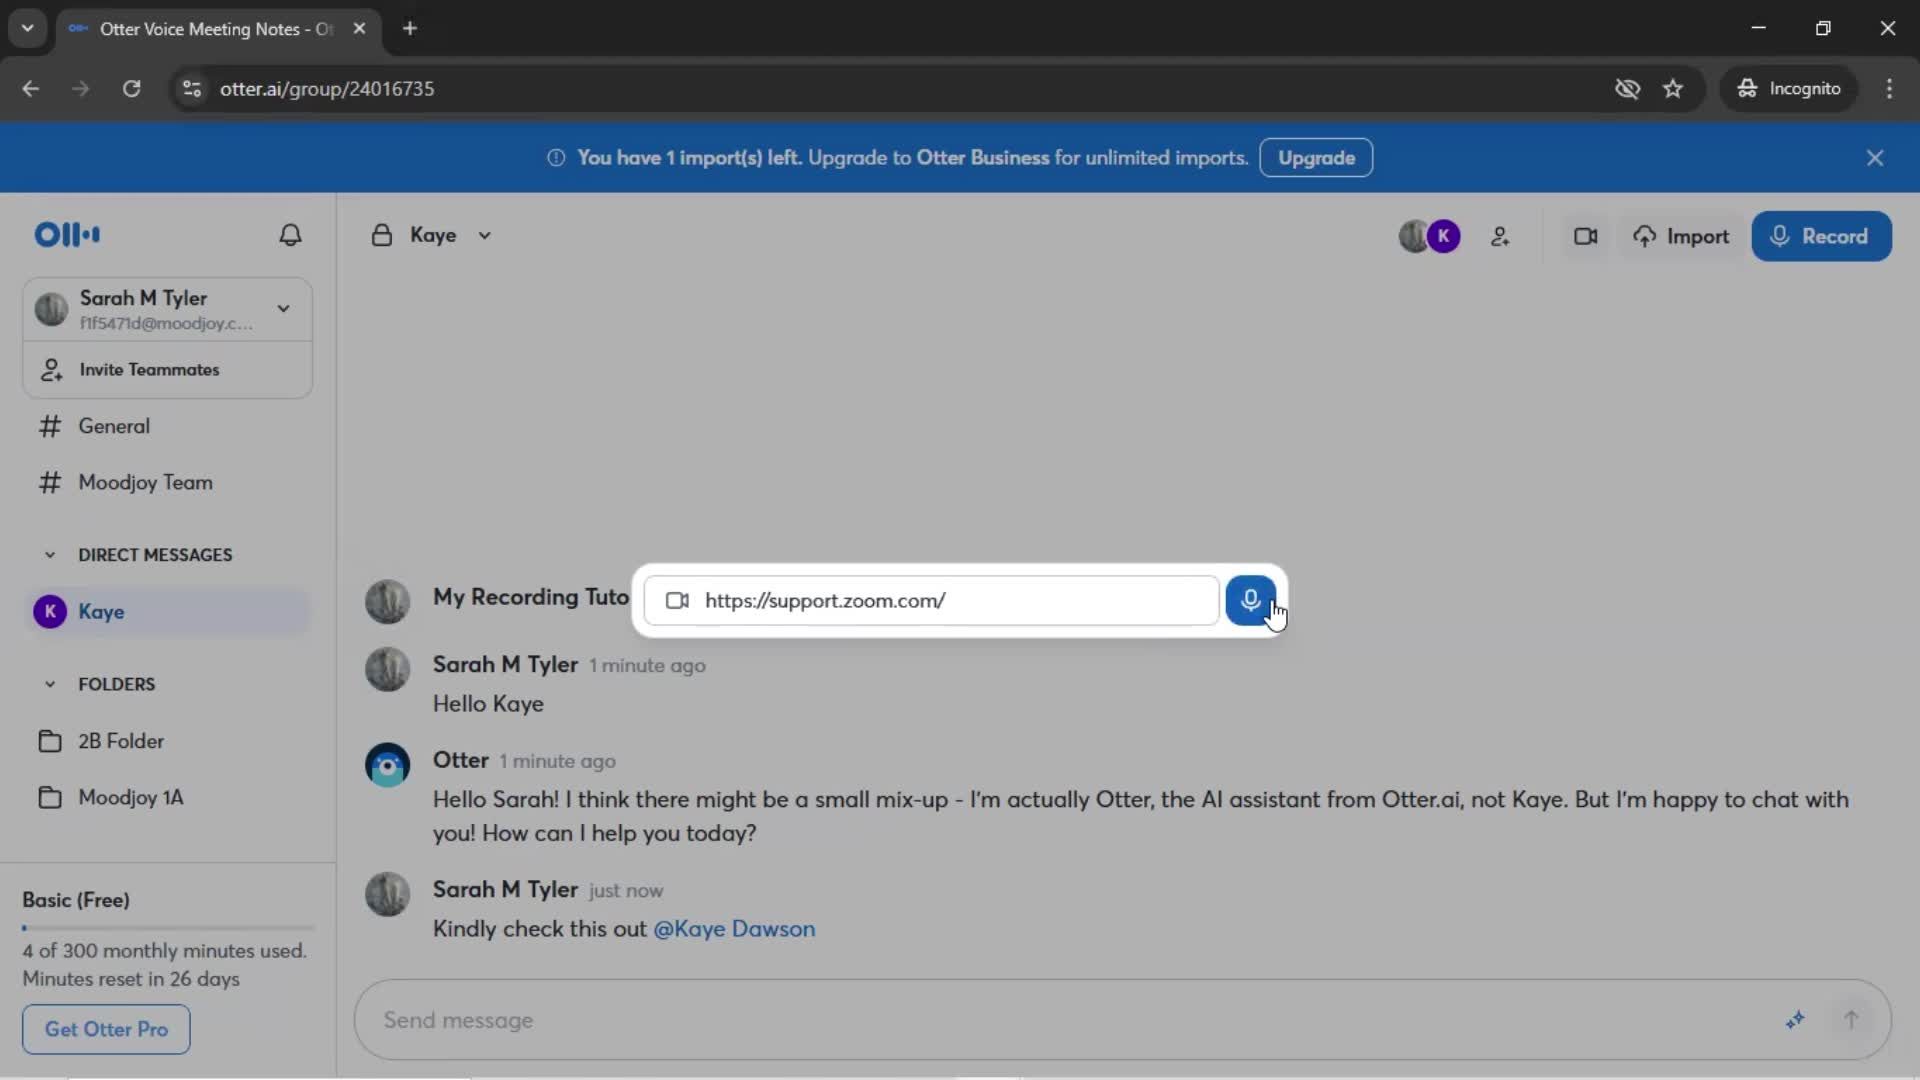Click the Otter logo
The width and height of the screenshot is (1920, 1080).
pos(67,235)
